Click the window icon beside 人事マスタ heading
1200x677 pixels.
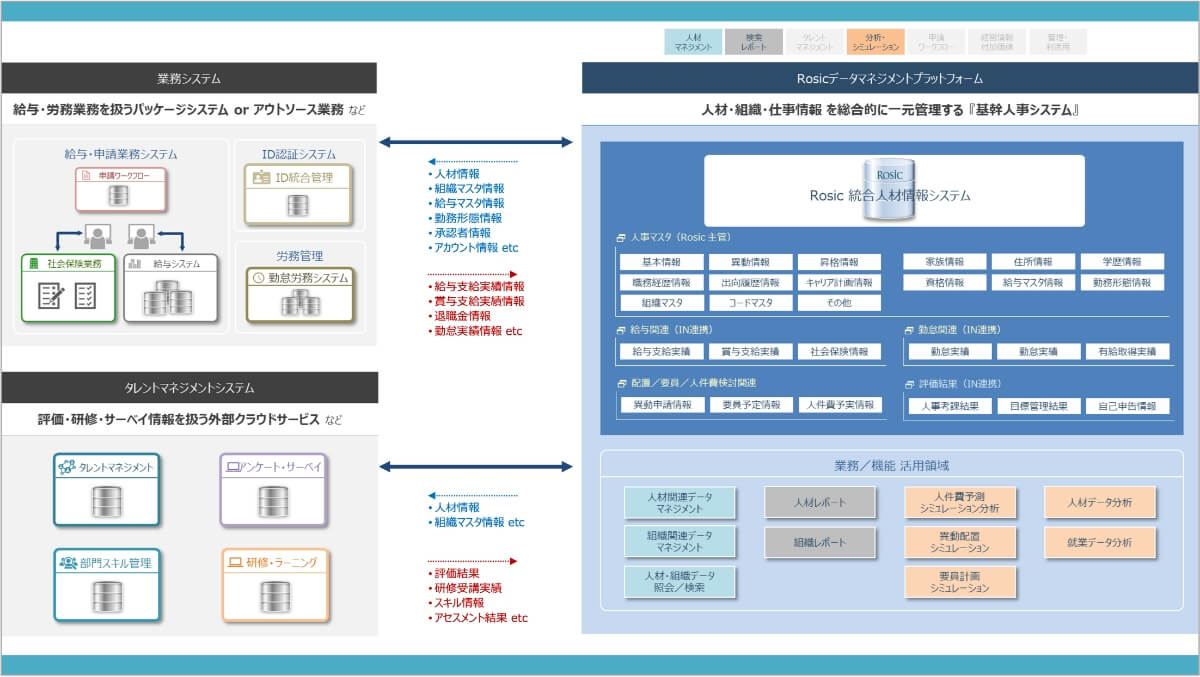(x=621, y=238)
